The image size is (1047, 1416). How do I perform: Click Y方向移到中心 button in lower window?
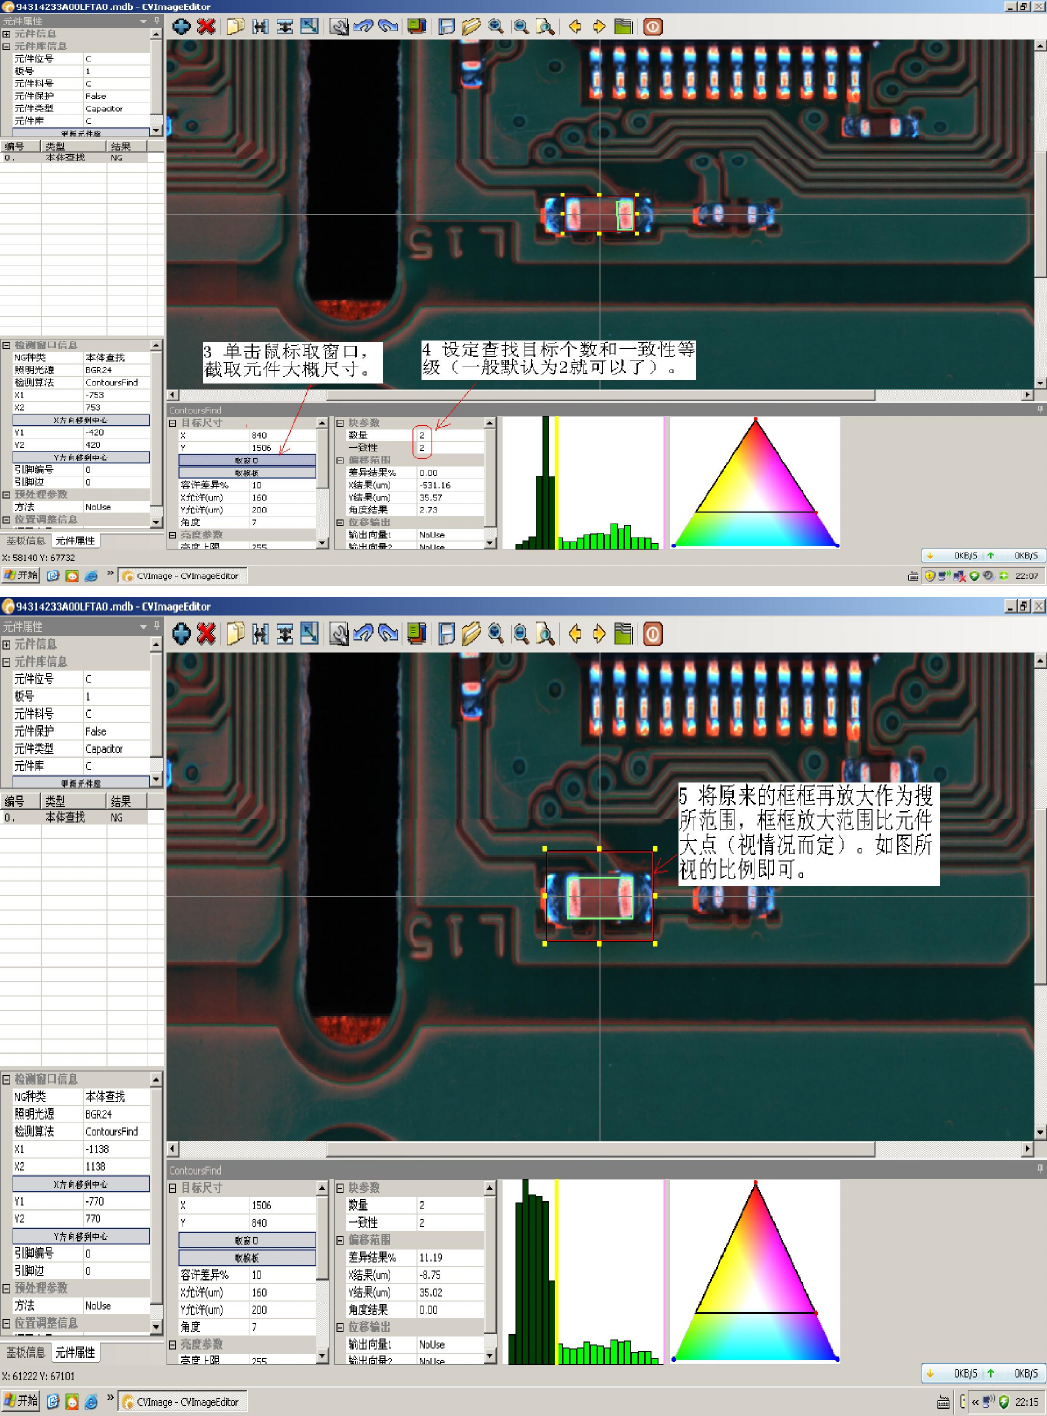pos(81,1236)
